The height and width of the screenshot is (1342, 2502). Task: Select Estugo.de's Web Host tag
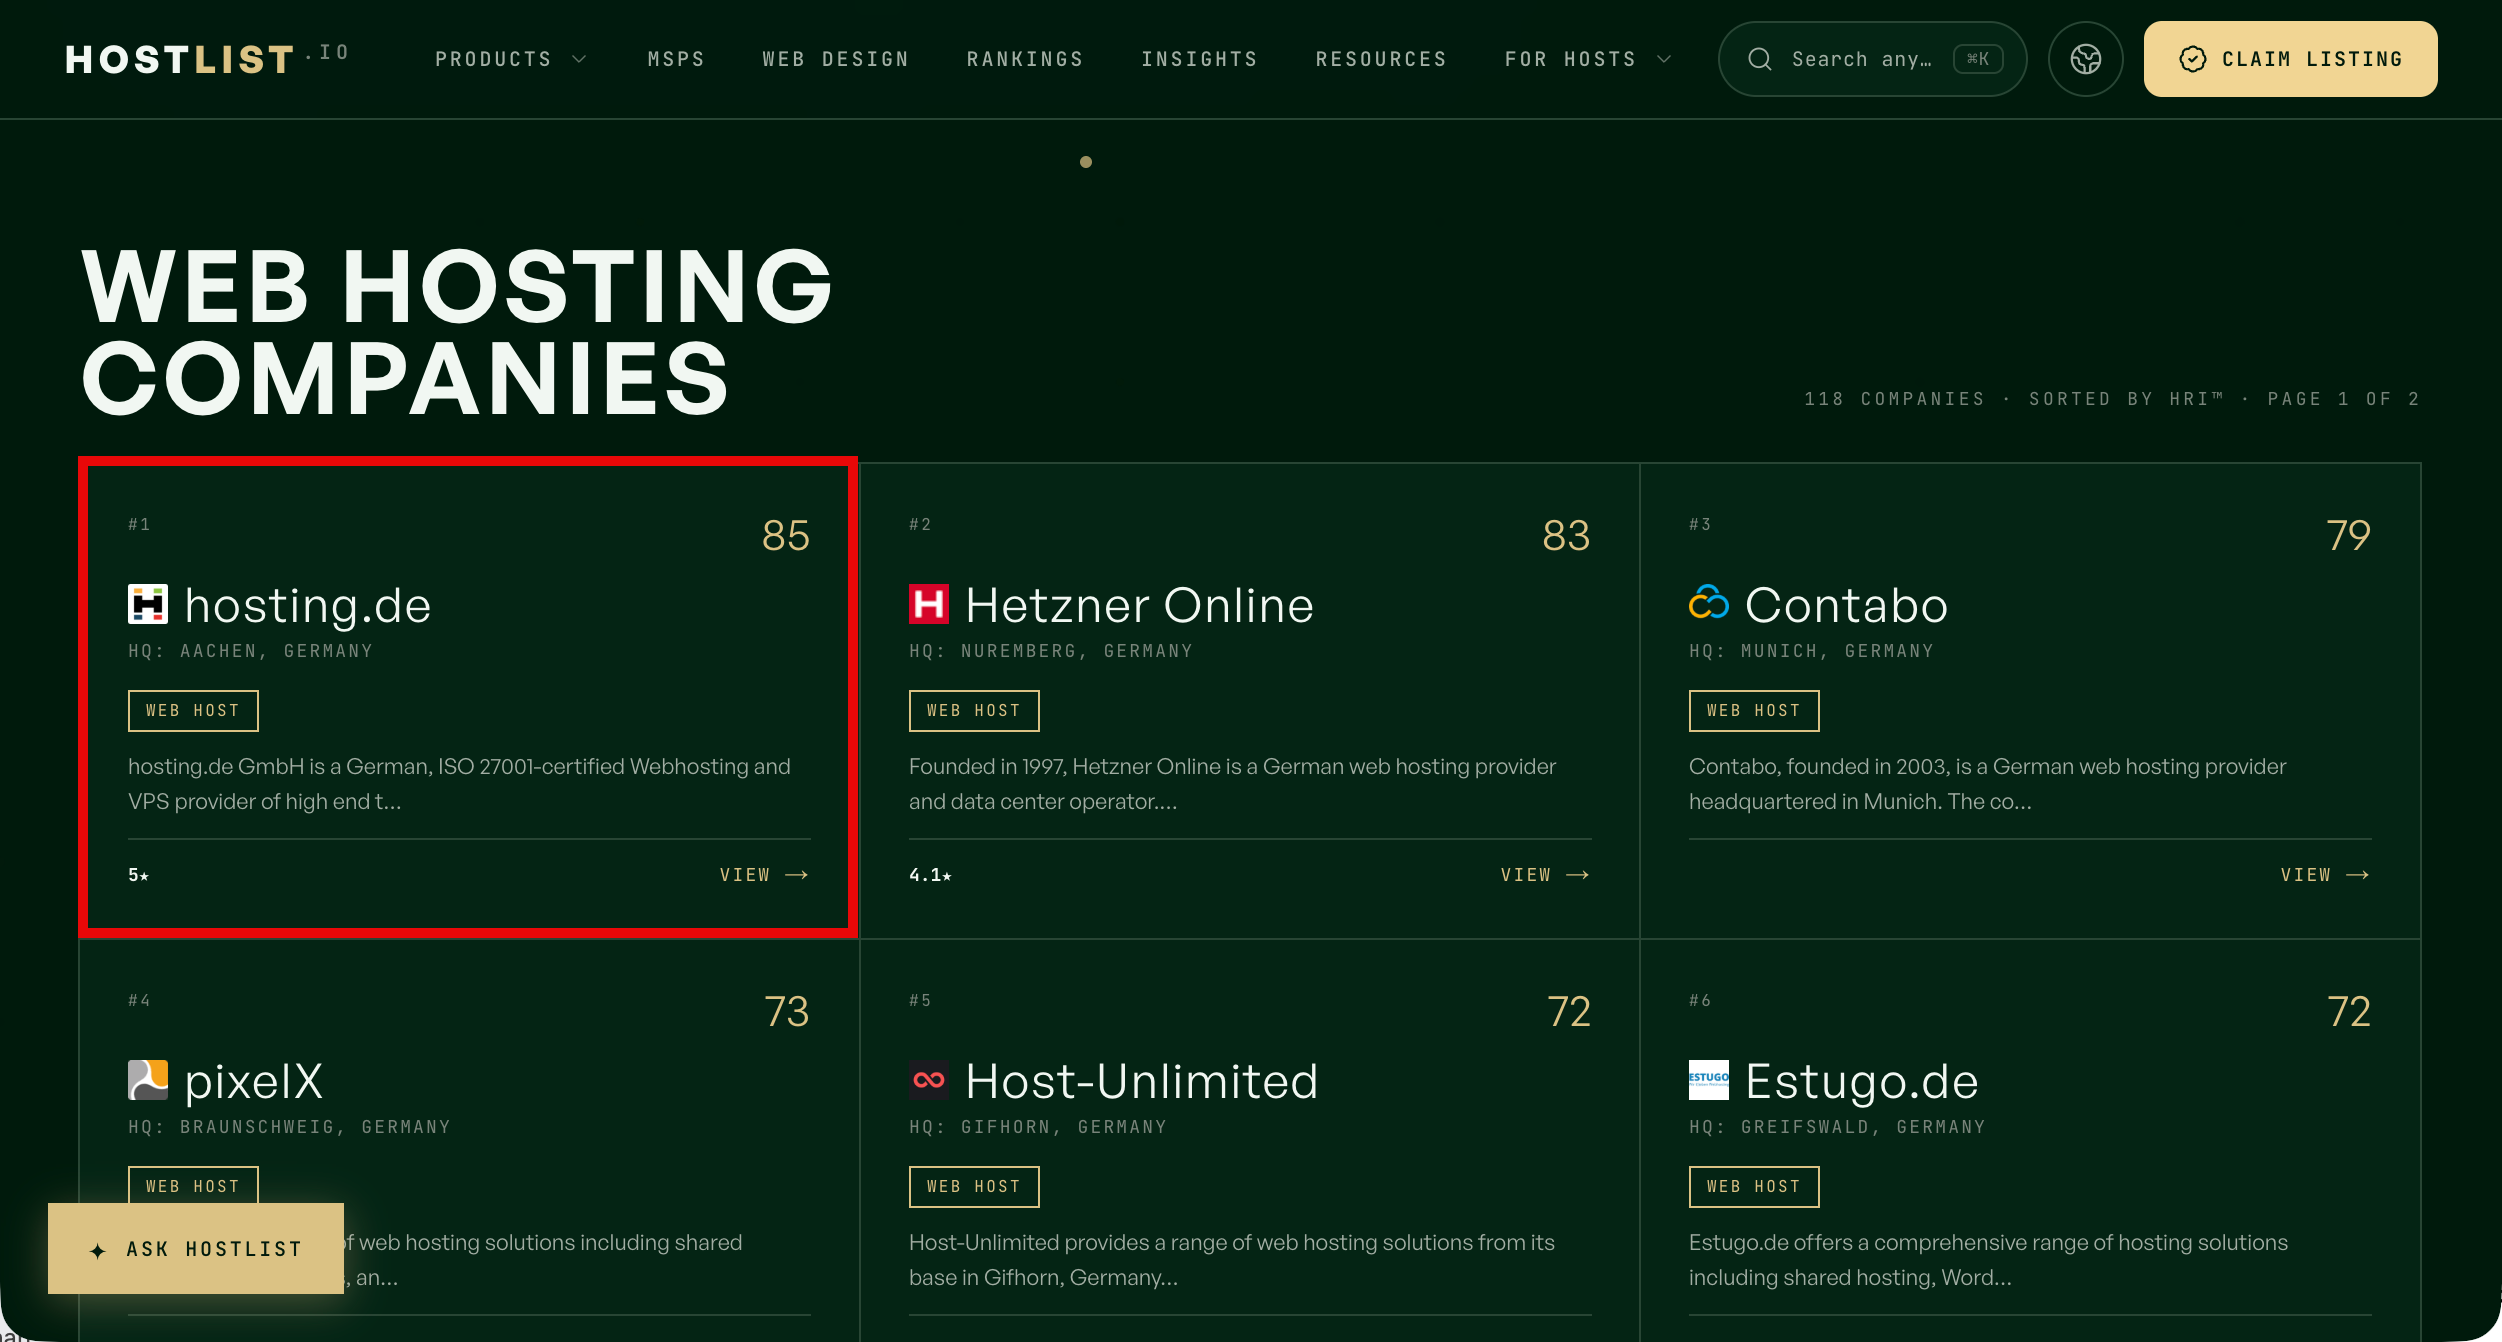coord(1754,1186)
